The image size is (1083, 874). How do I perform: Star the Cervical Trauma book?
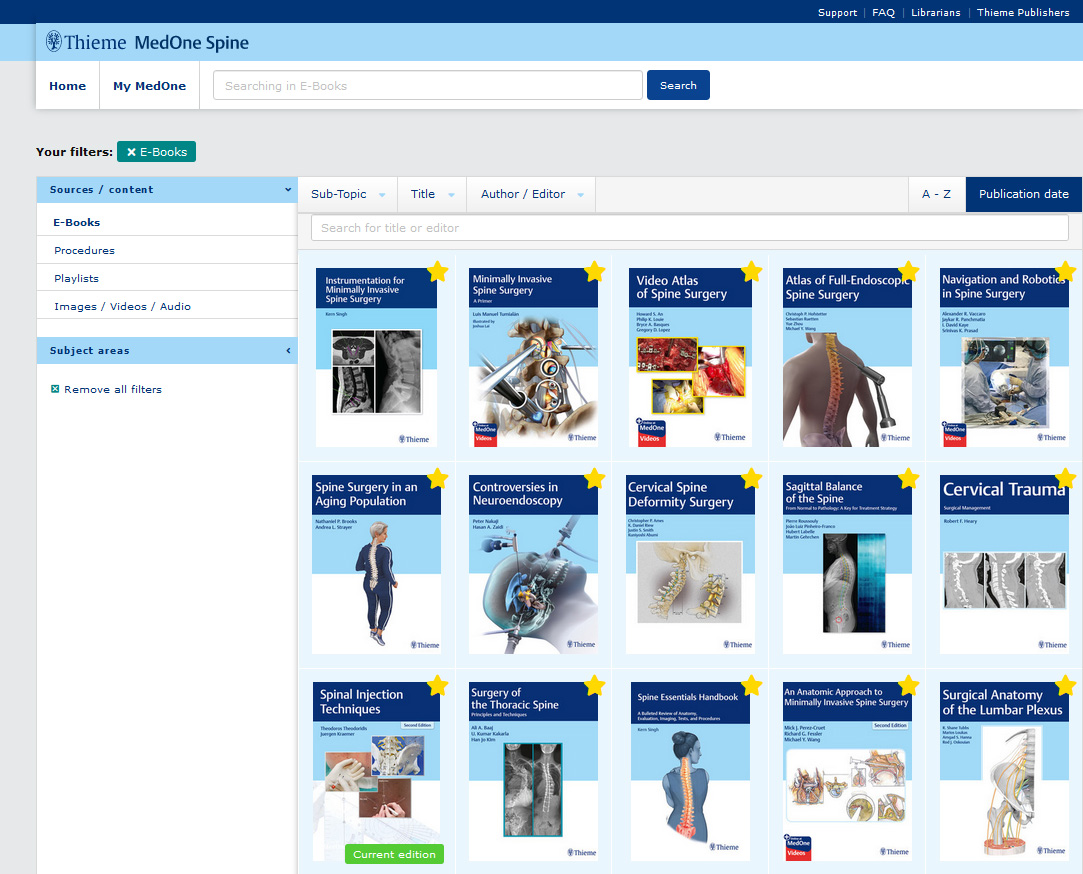[1066, 478]
